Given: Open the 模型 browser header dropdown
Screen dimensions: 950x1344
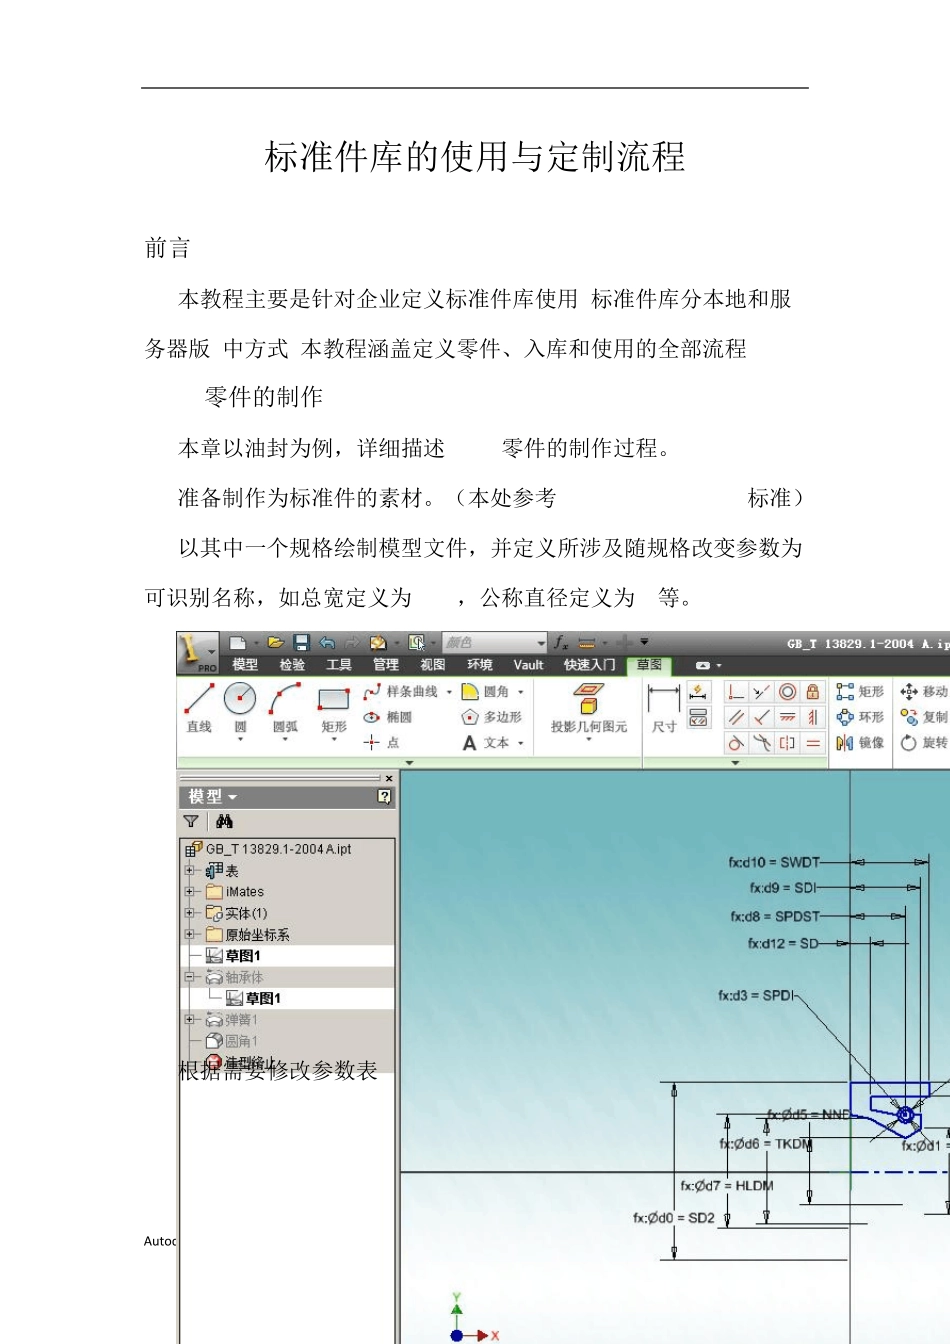Looking at the screenshot, I should [212, 797].
